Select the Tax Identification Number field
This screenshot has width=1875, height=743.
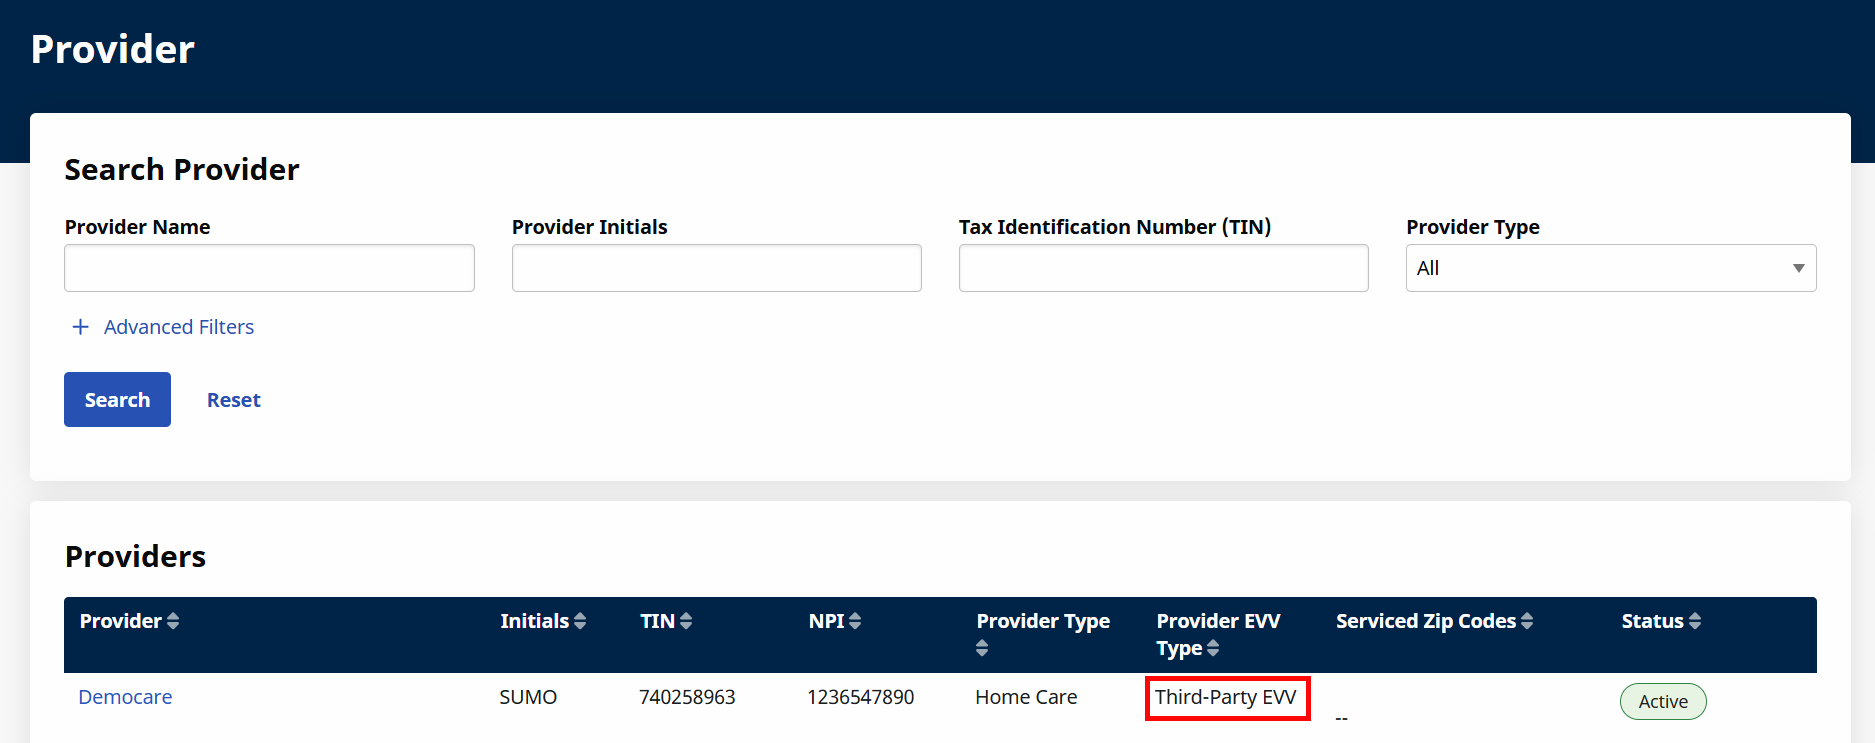(1163, 268)
